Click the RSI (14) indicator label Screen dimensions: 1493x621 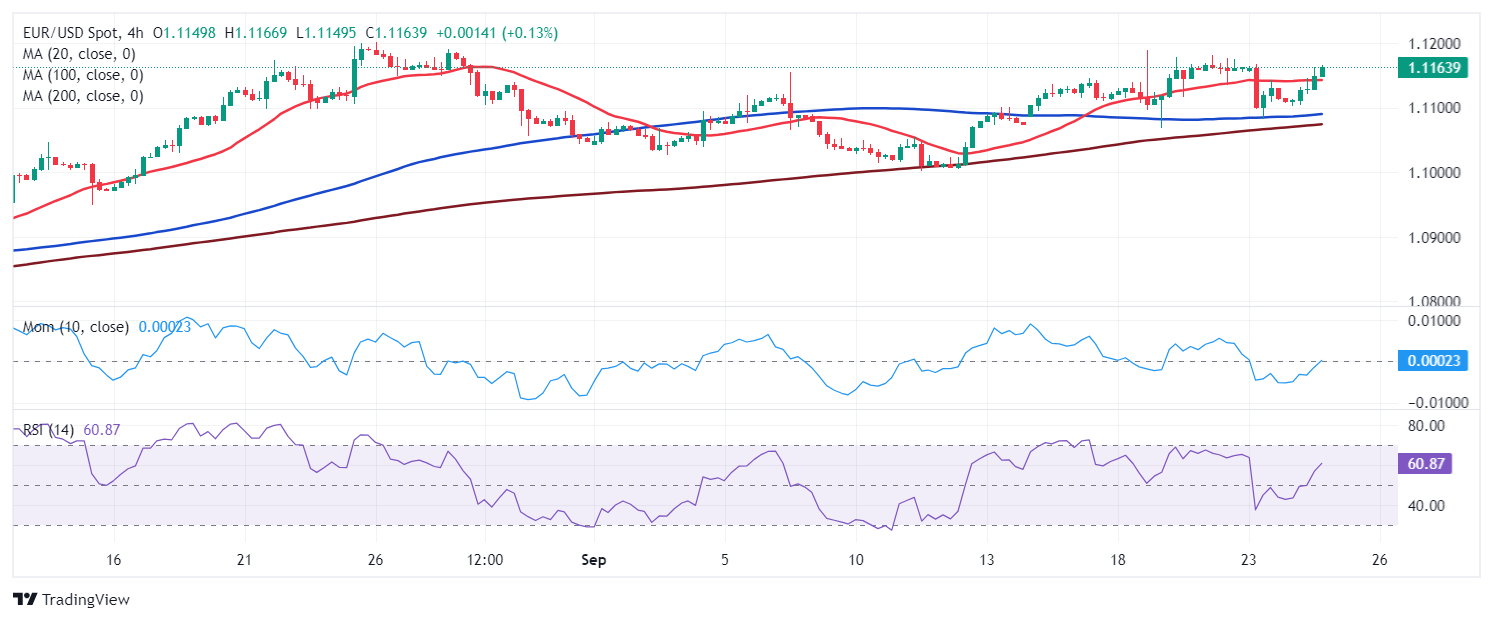point(48,430)
